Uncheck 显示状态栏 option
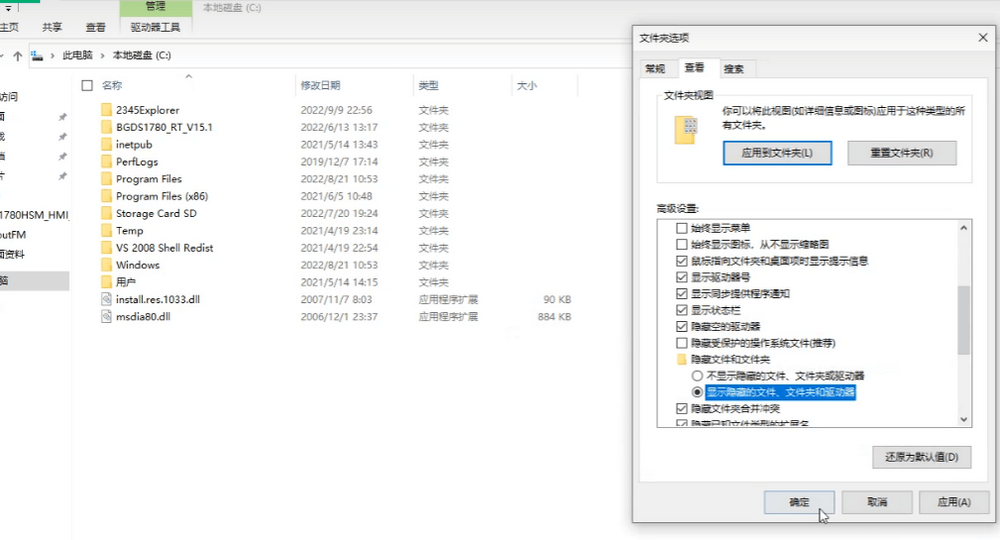1000x540 pixels. point(682,310)
